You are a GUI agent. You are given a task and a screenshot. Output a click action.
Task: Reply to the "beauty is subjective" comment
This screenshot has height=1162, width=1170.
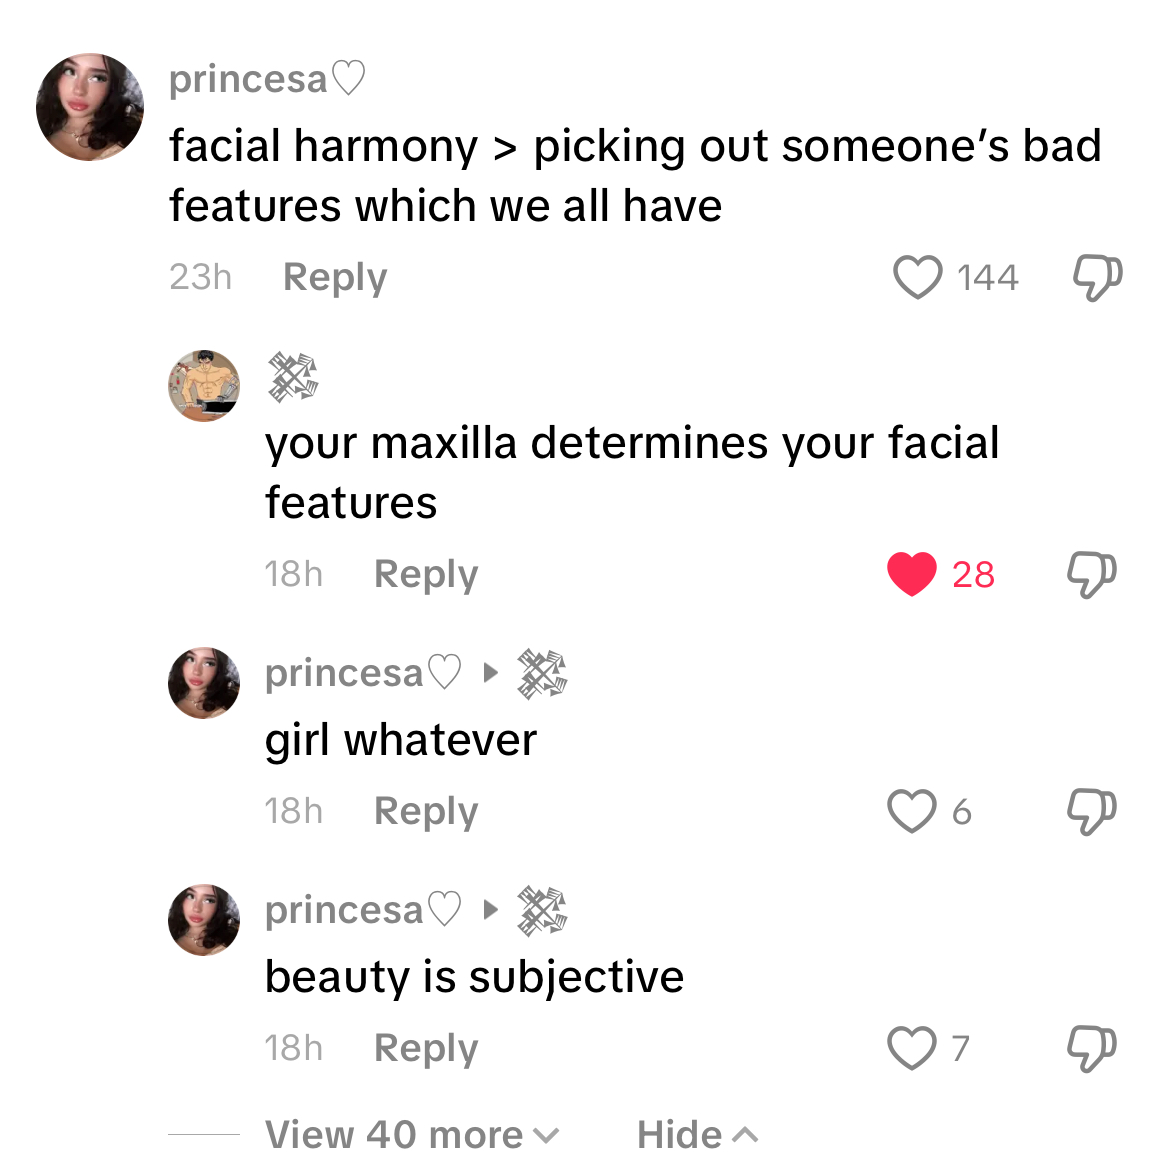coord(425,1048)
